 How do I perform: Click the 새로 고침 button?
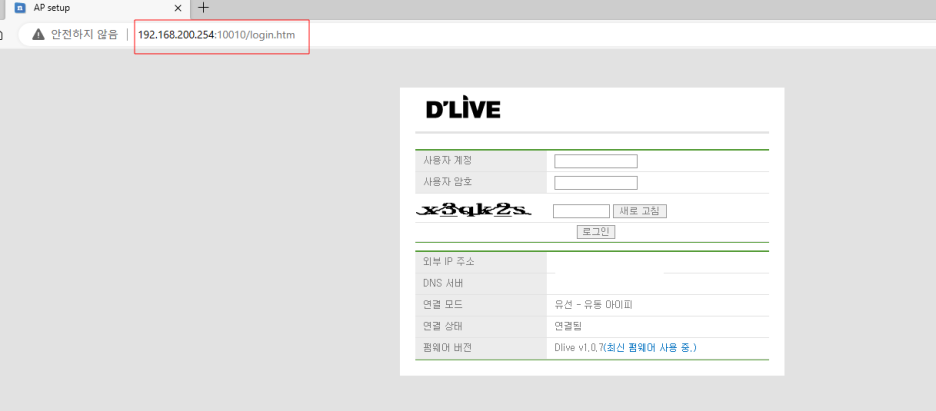coord(639,211)
